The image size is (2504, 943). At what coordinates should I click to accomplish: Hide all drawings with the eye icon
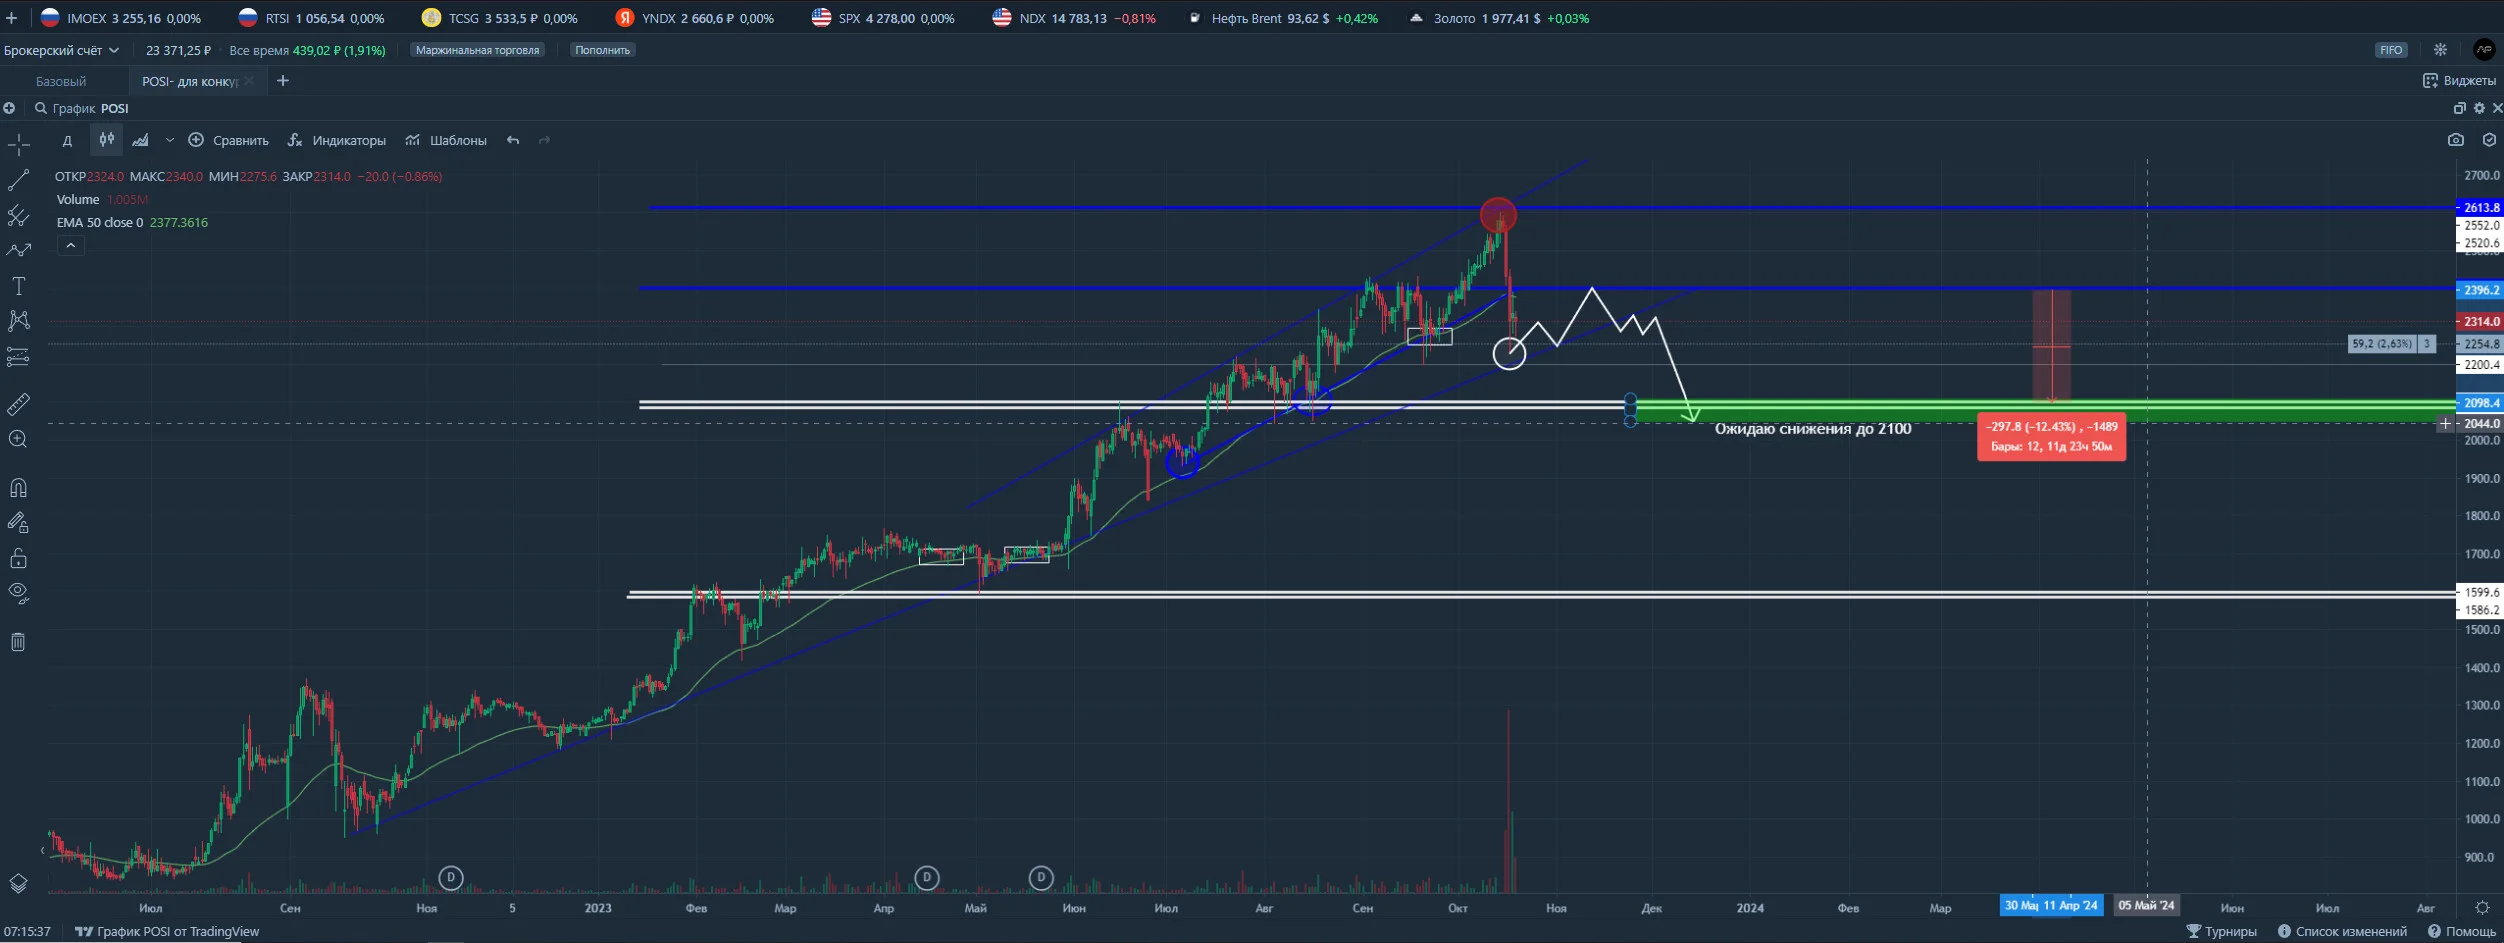pyautogui.click(x=18, y=594)
